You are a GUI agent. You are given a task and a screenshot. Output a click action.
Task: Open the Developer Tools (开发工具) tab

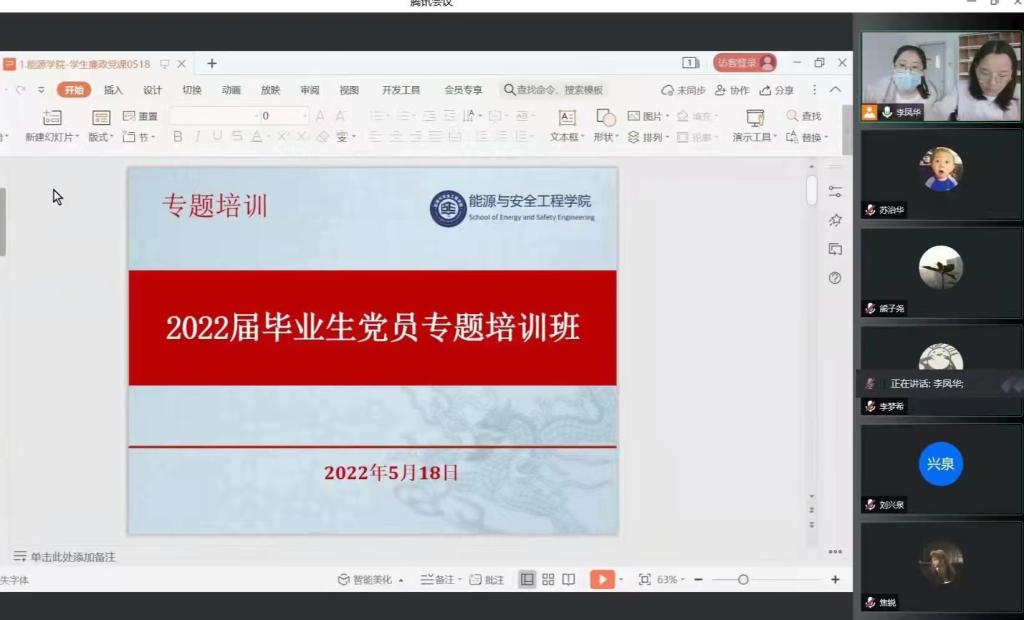(401, 90)
